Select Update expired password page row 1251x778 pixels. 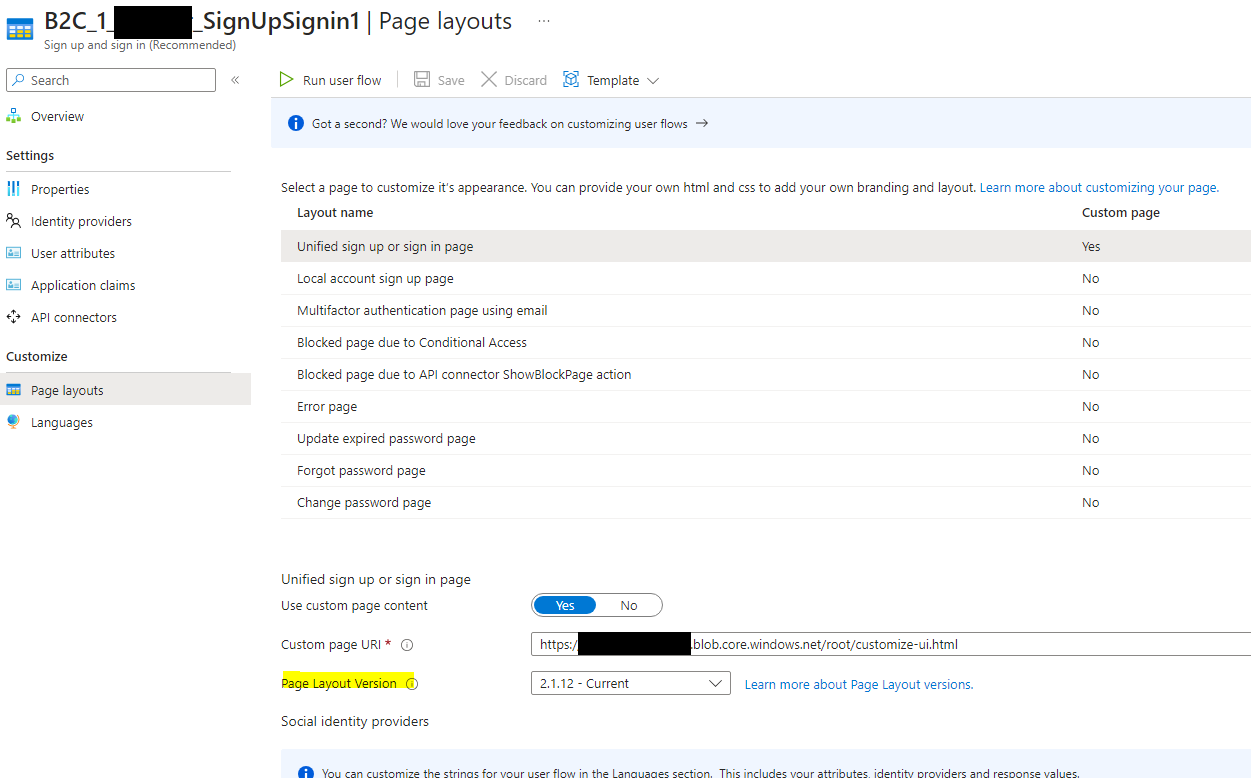[x=765, y=438]
